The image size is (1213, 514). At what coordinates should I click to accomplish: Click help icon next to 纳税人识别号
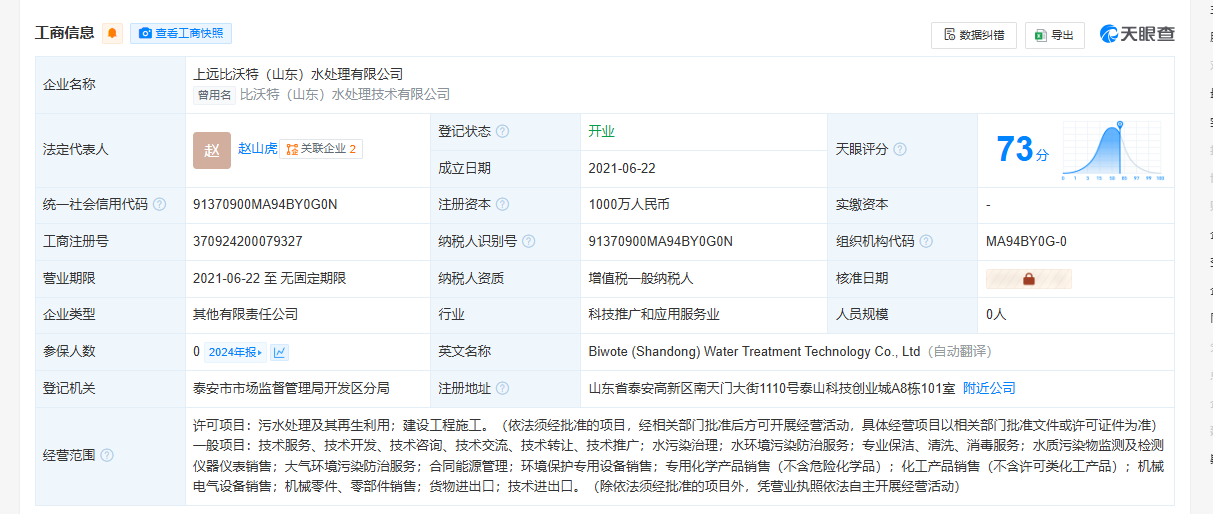pyautogui.click(x=529, y=241)
